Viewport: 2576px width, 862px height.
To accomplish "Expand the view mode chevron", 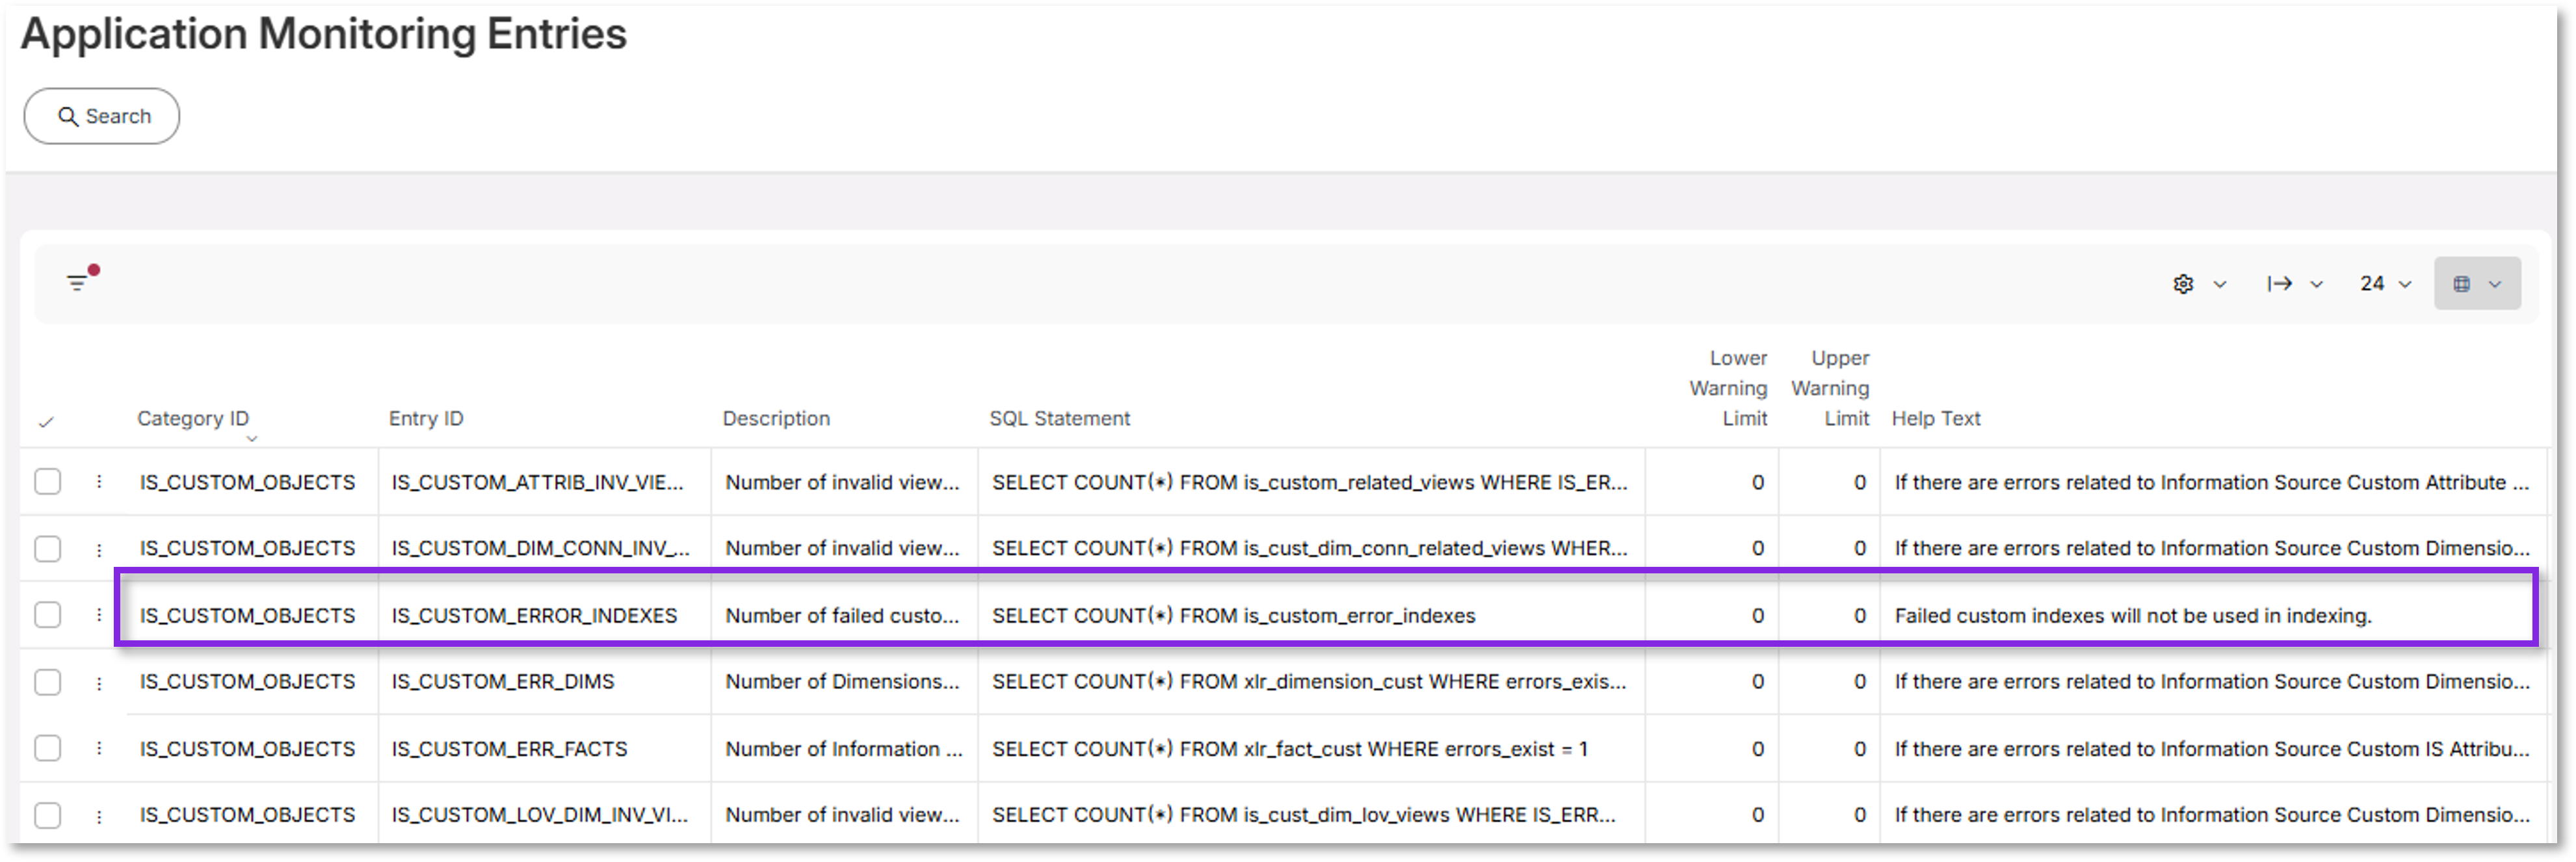I will pos(2495,285).
